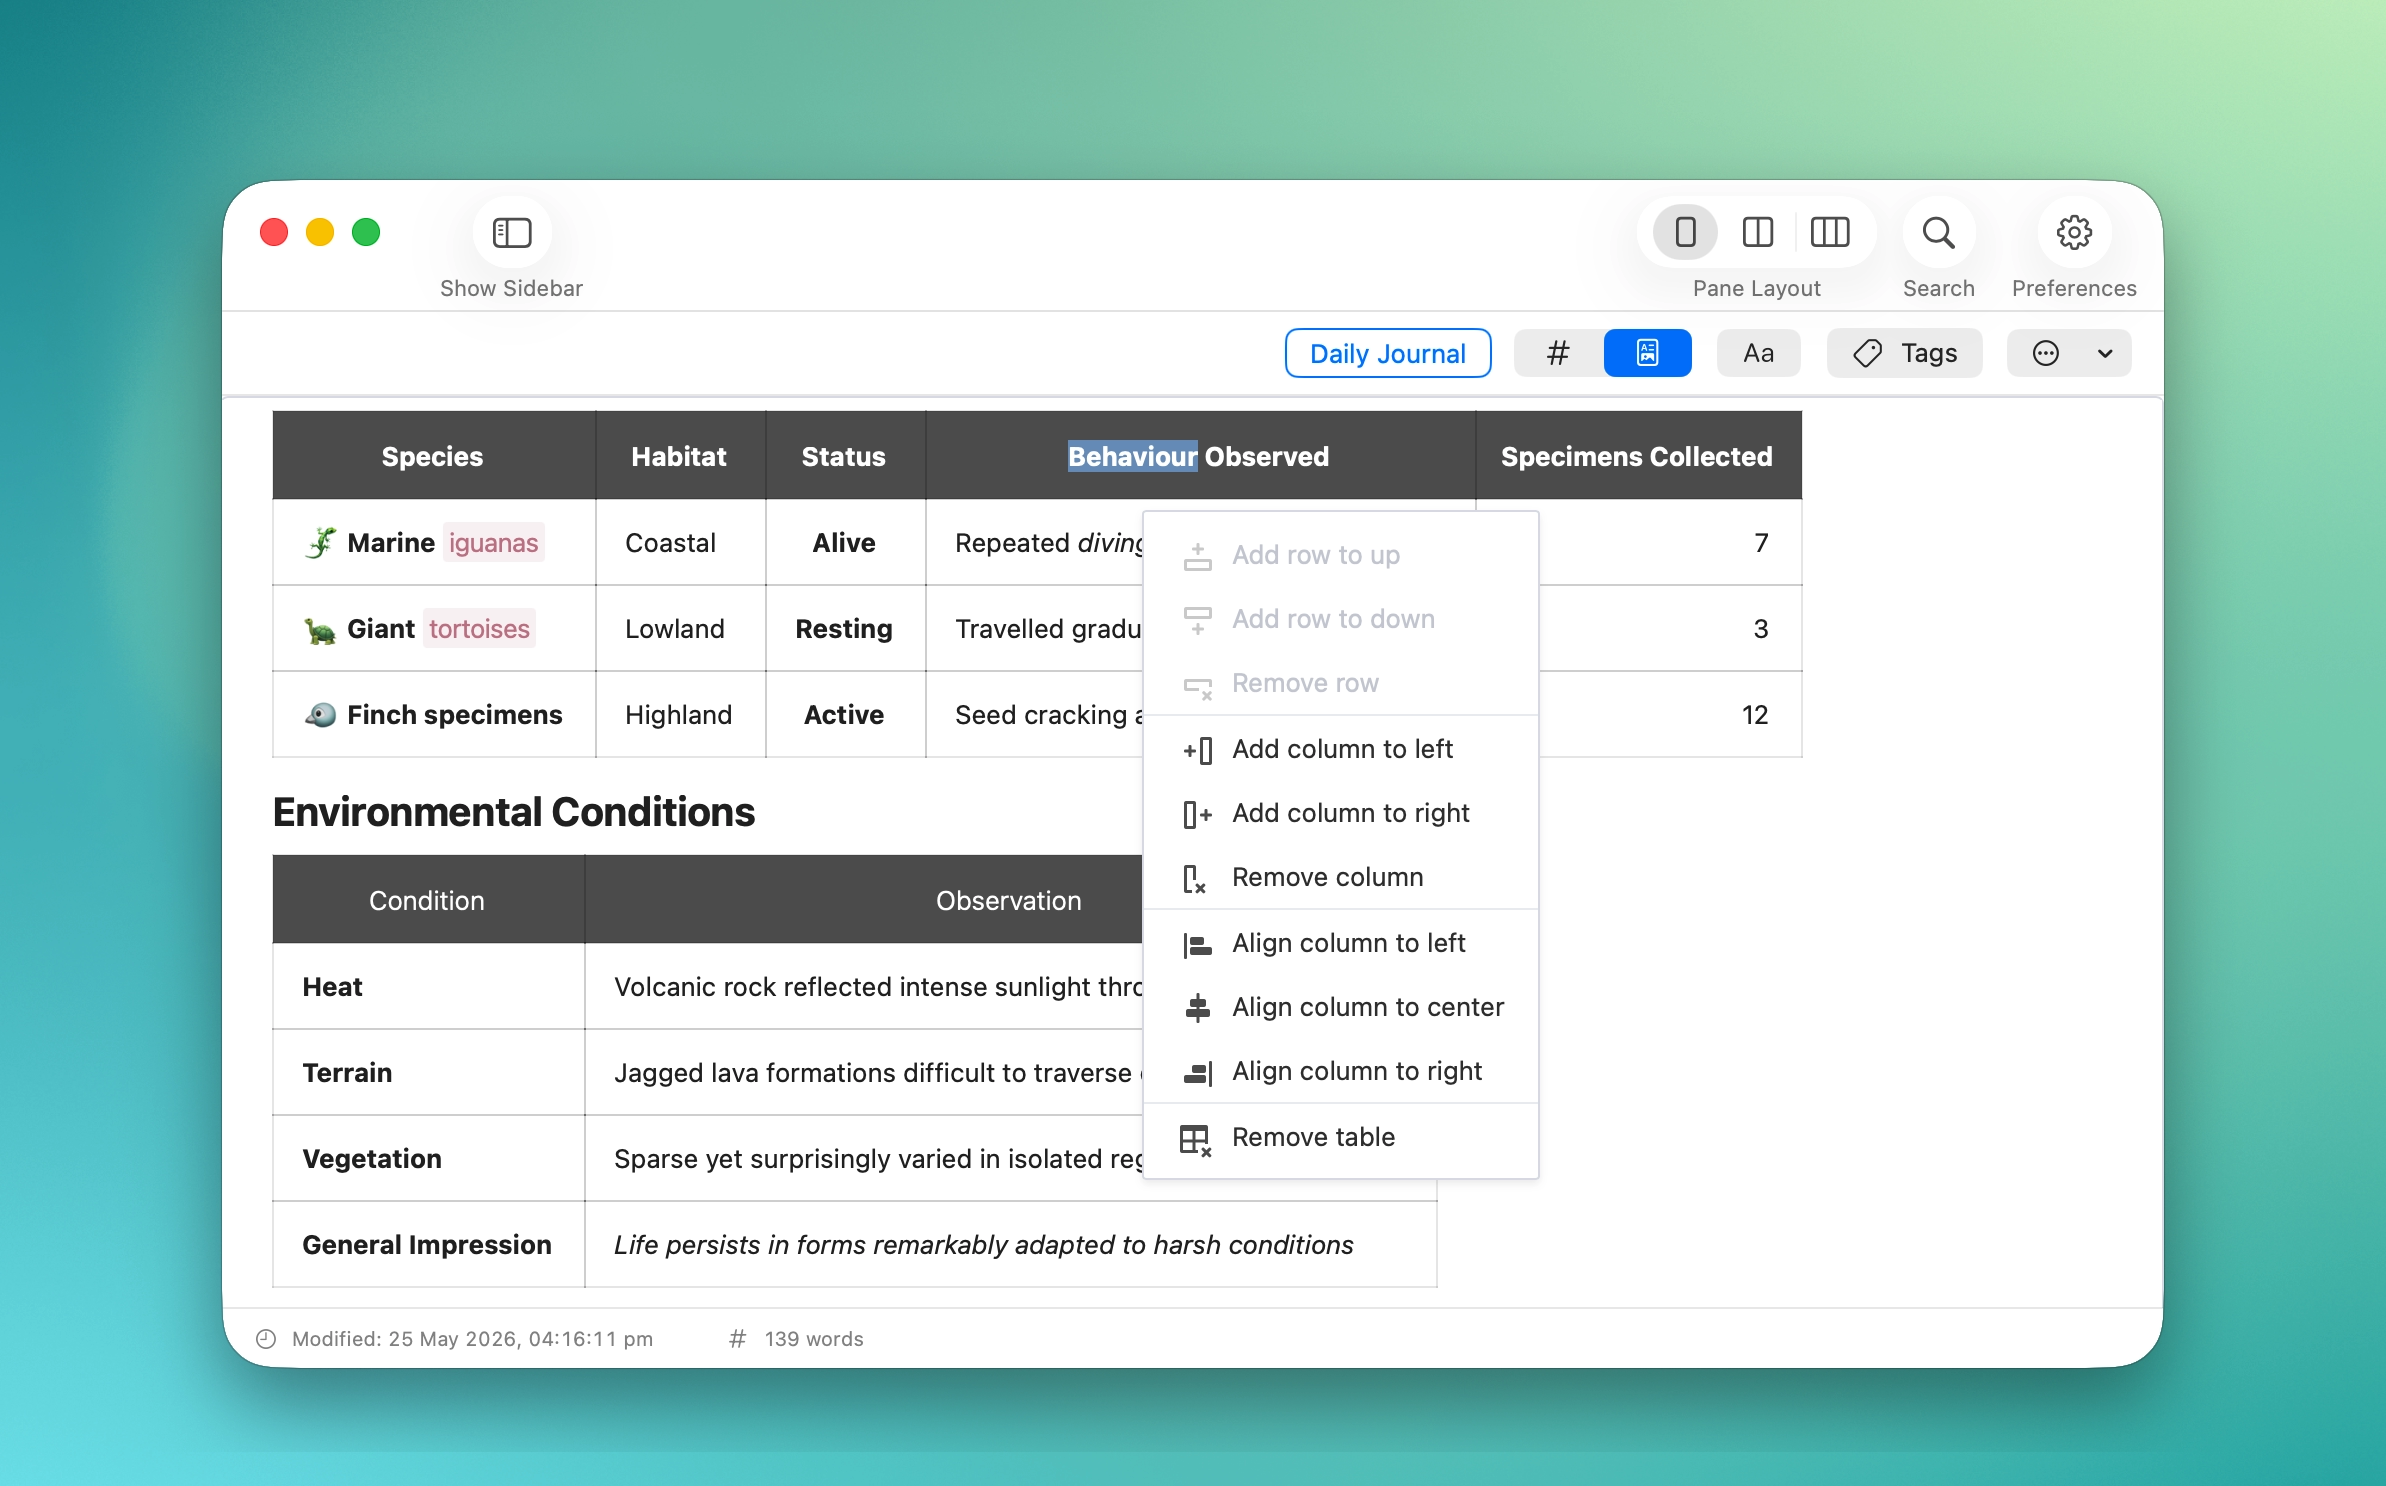Choose Remove table

point(1340,1137)
